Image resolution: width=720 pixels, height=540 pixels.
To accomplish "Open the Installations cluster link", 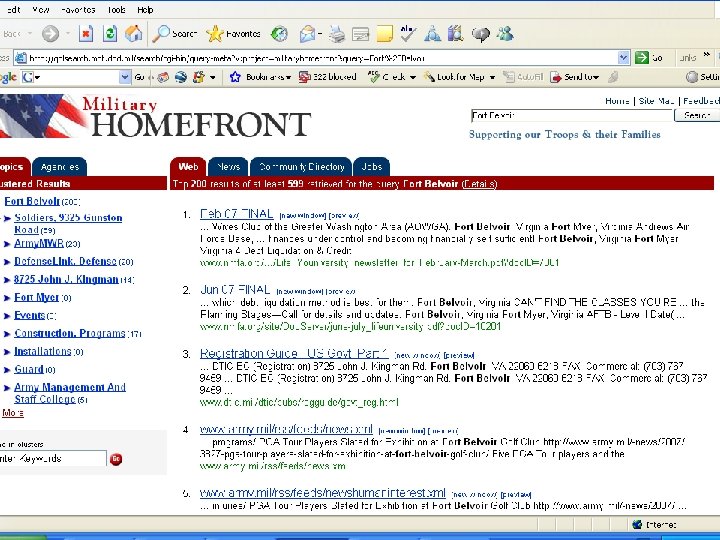I will pyautogui.click(x=42, y=351).
